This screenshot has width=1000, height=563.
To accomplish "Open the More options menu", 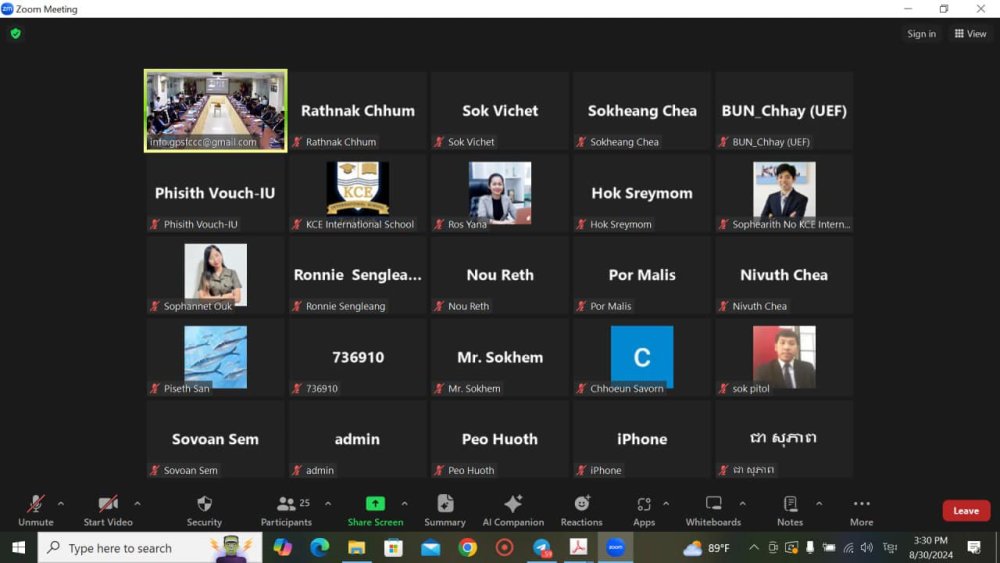I will 861,509.
